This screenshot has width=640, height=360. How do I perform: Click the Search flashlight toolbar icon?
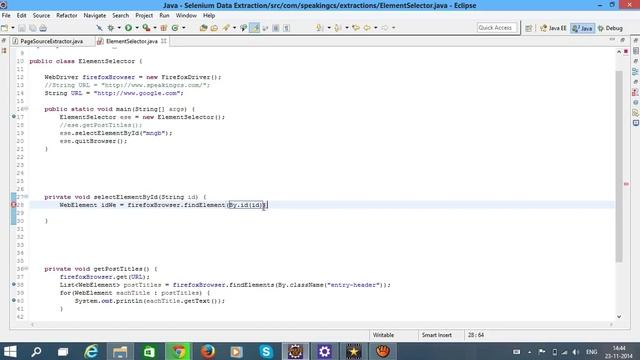226,28
